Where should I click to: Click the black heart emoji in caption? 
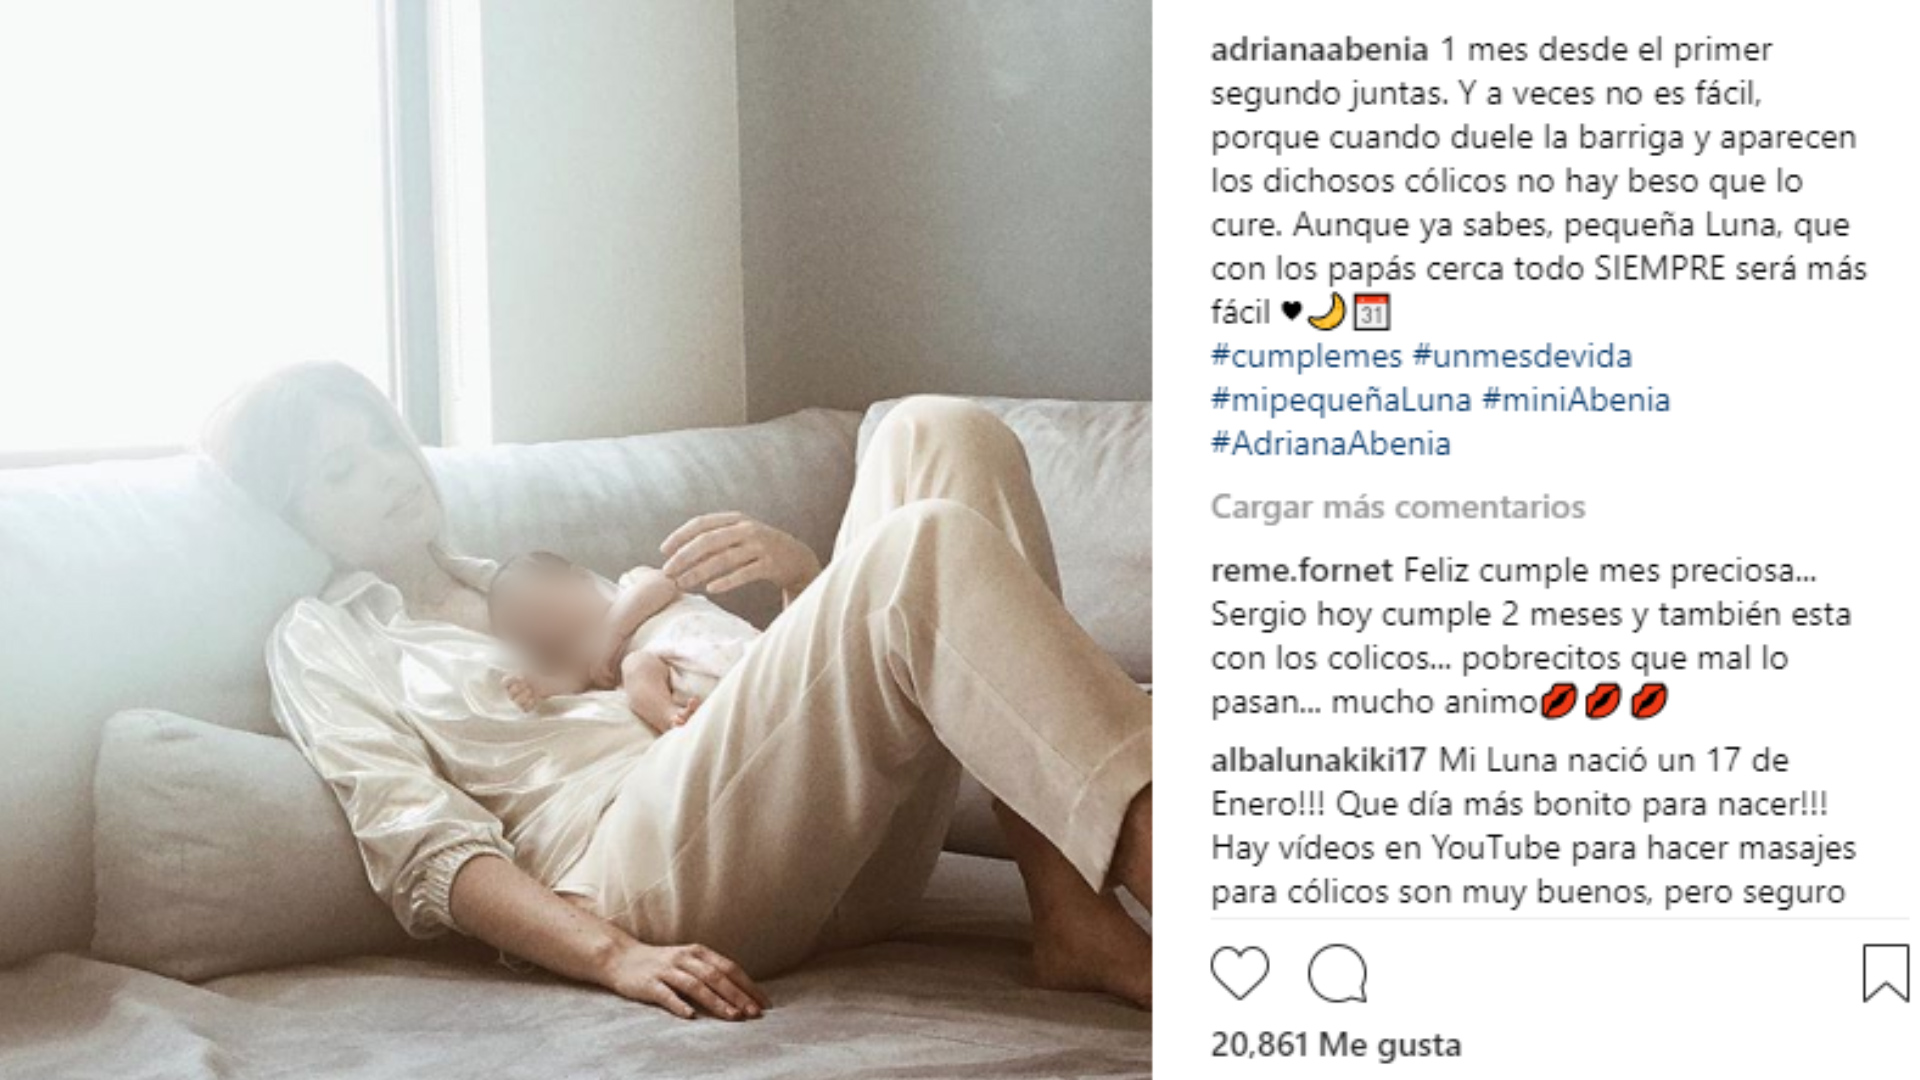[x=1291, y=312]
